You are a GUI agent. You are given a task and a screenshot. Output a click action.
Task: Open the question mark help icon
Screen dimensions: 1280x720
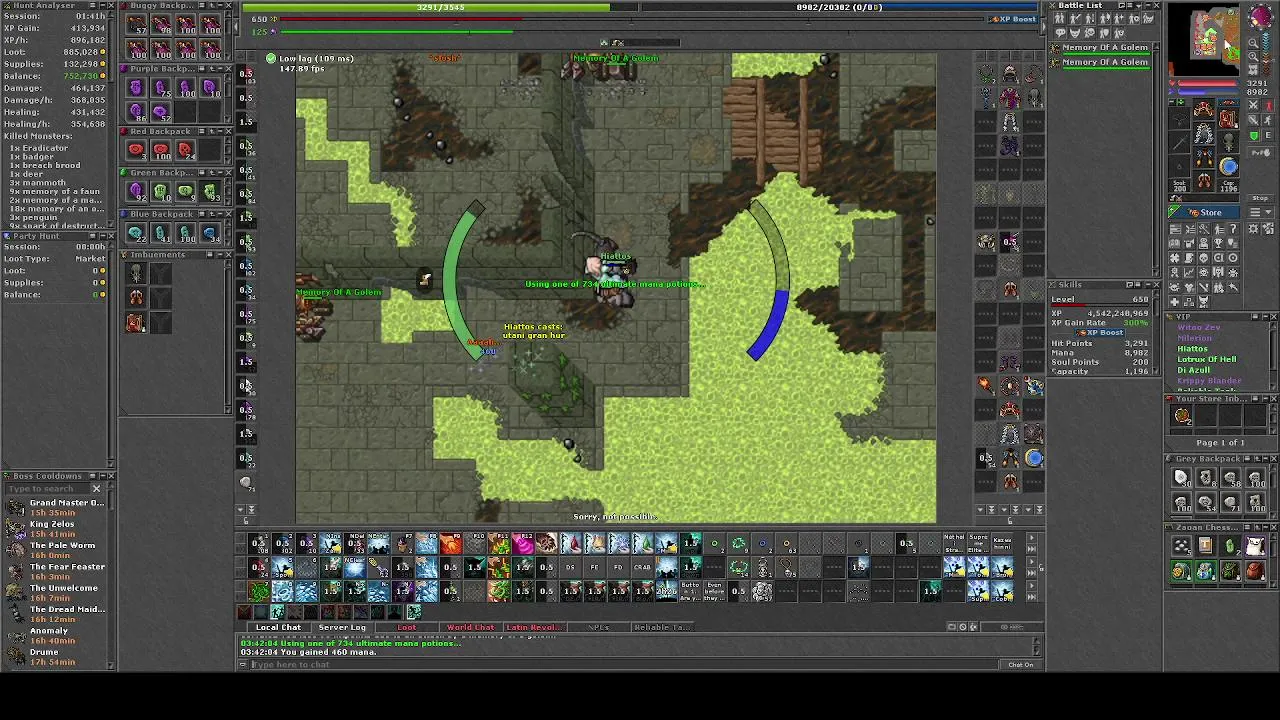click(1233, 229)
